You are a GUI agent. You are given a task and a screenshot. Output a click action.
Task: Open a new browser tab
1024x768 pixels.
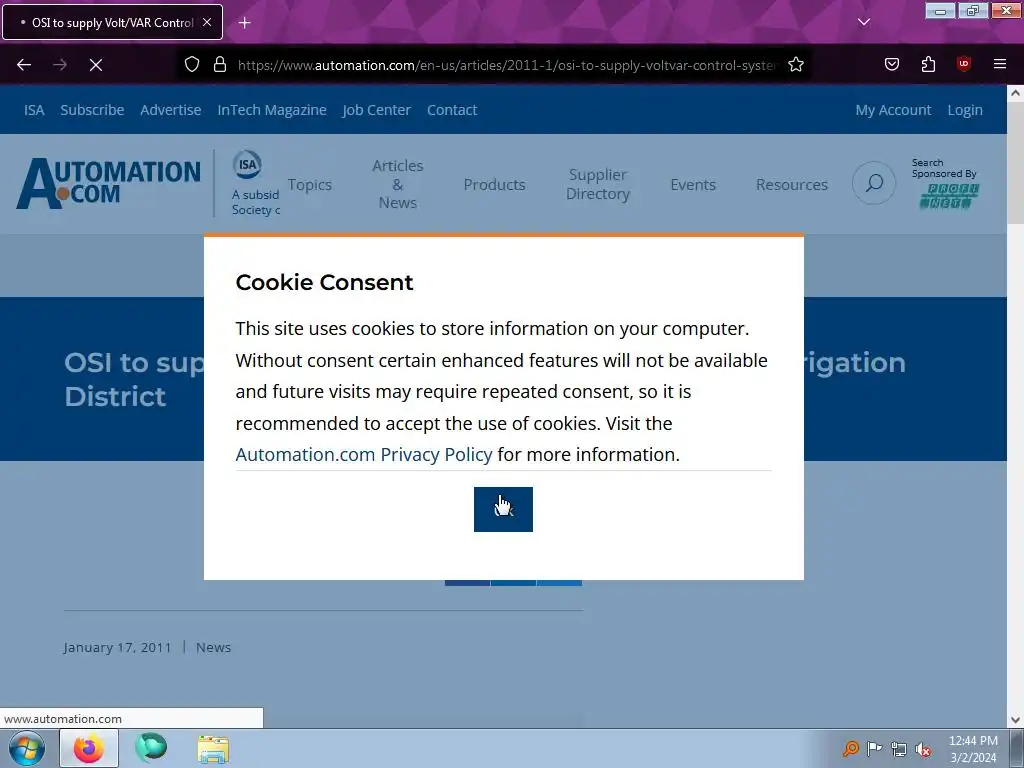[x=244, y=23]
